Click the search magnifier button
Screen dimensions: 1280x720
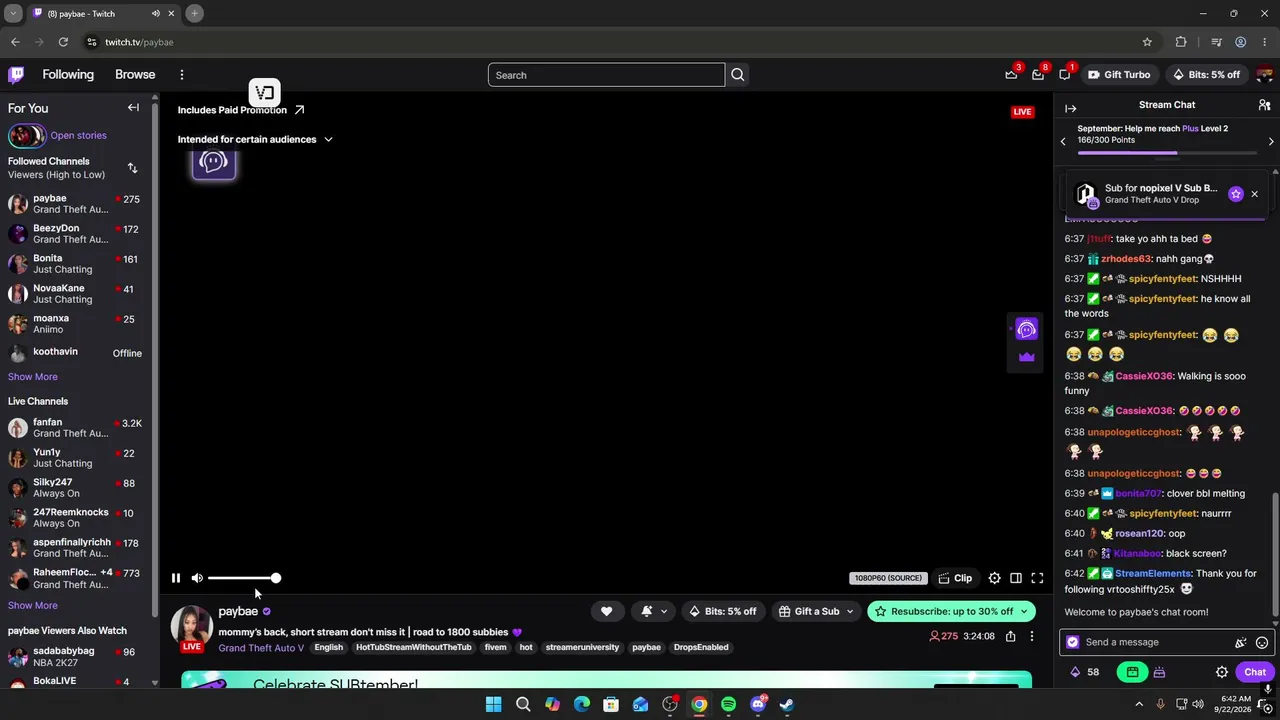click(x=738, y=75)
